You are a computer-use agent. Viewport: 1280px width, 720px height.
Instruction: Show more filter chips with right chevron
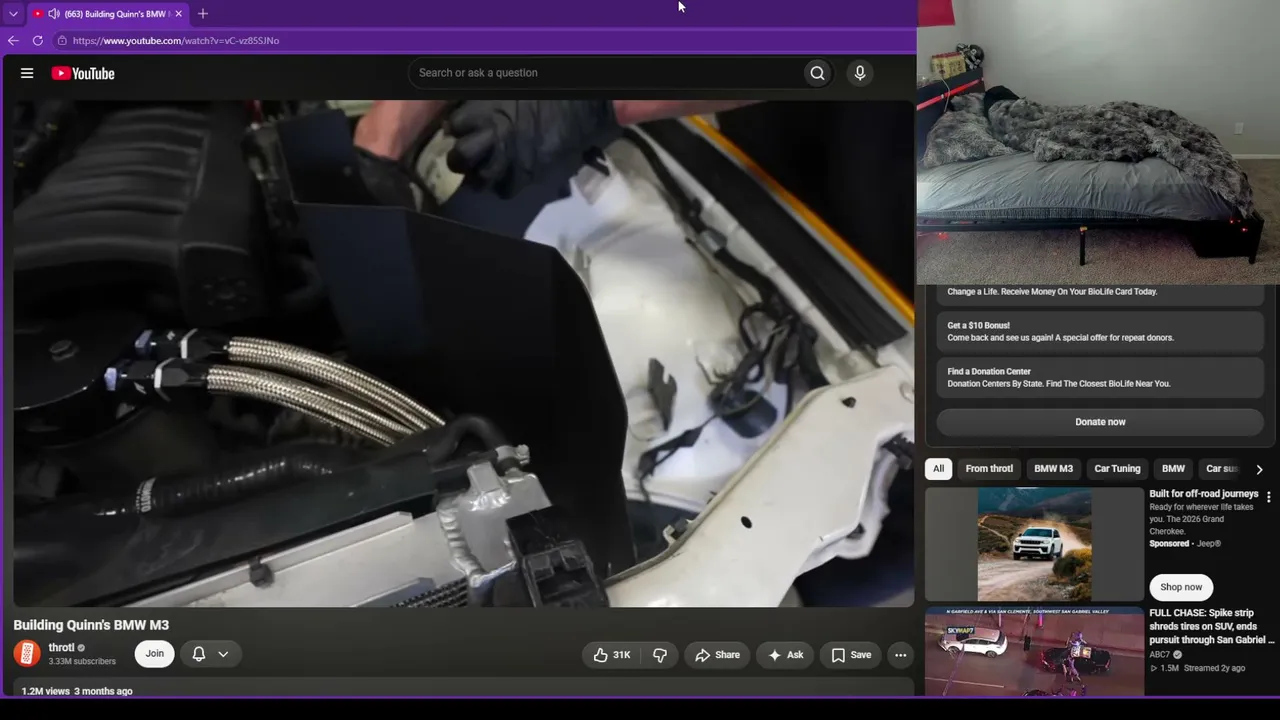1259,469
